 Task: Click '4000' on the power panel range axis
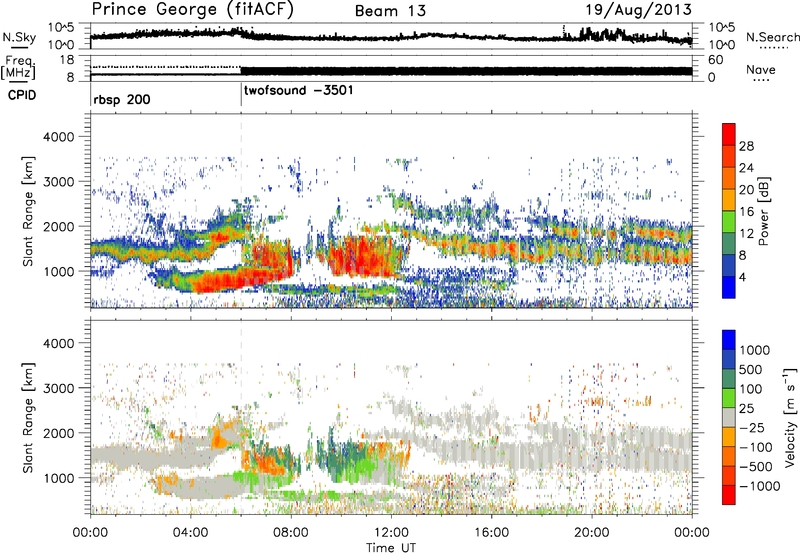click(59, 137)
